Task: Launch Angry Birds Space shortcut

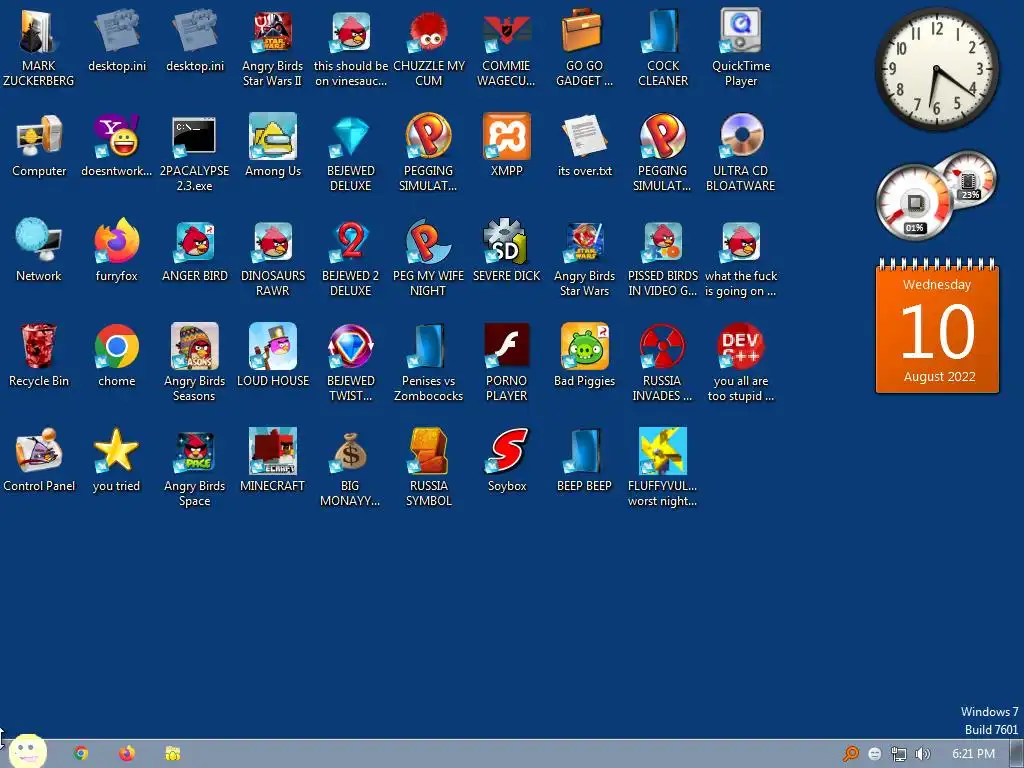Action: point(195,468)
